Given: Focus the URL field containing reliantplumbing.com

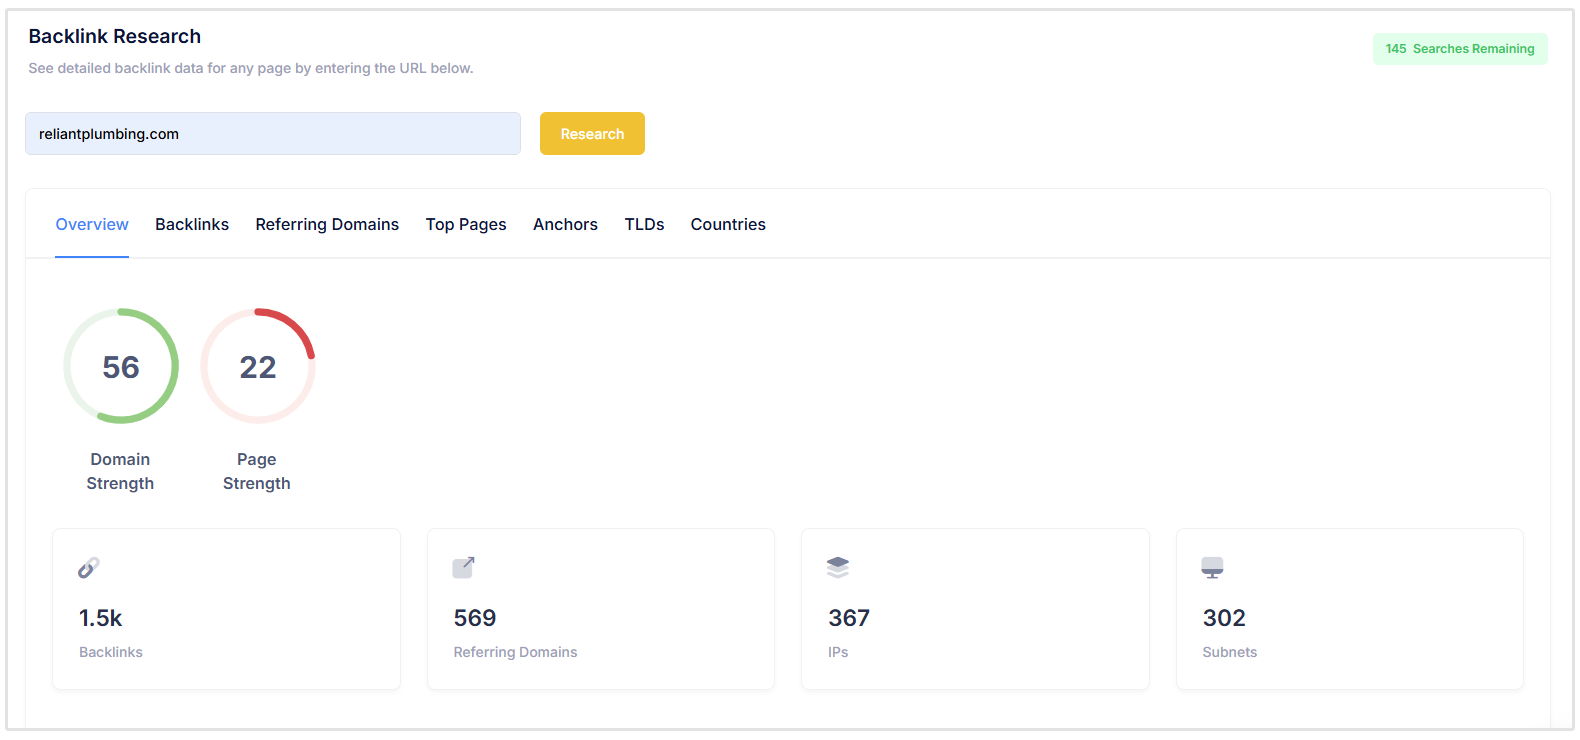Looking at the screenshot, I should coord(273,134).
